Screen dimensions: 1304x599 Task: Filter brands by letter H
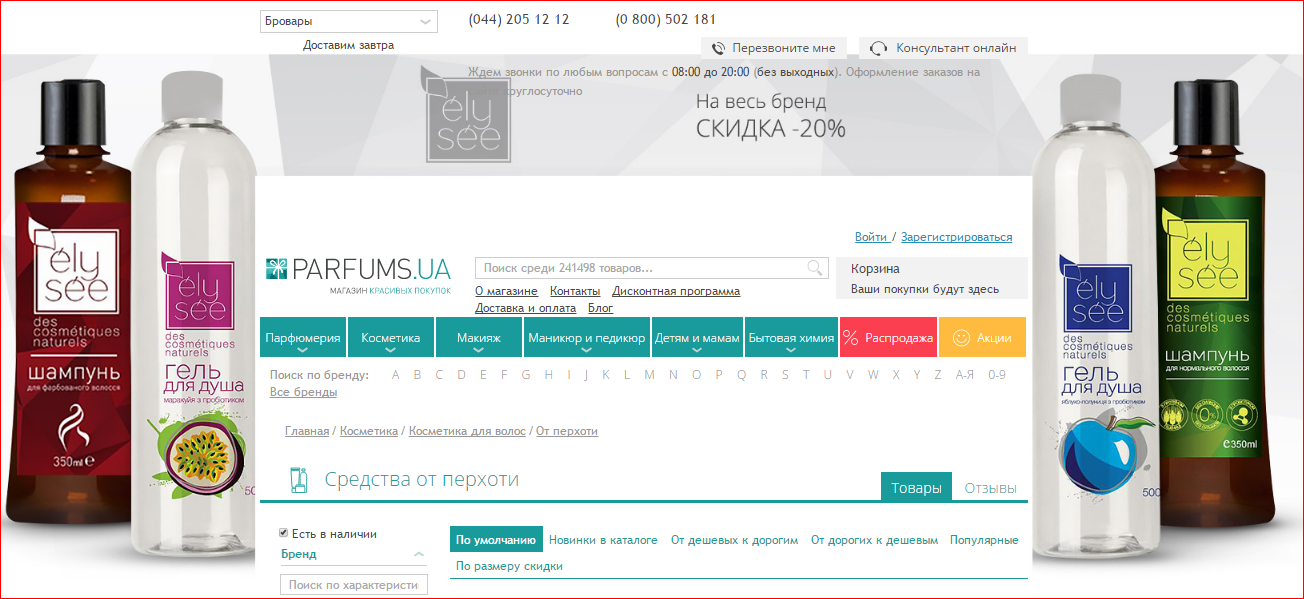[548, 375]
